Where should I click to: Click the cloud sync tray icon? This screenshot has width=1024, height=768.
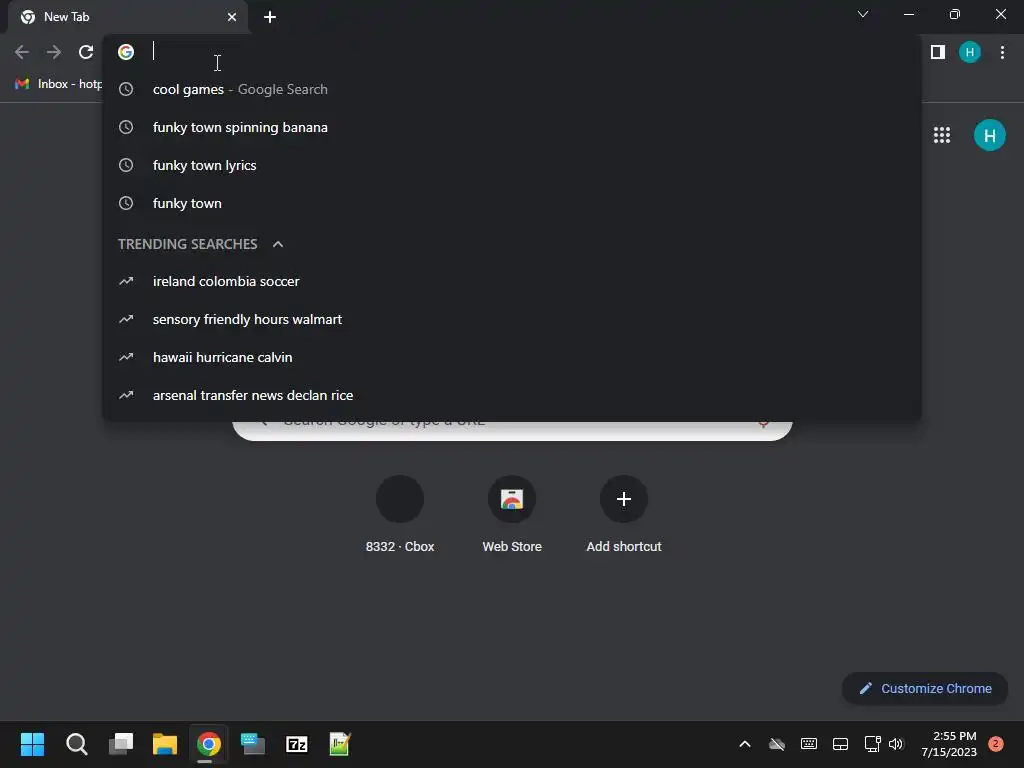pos(776,744)
